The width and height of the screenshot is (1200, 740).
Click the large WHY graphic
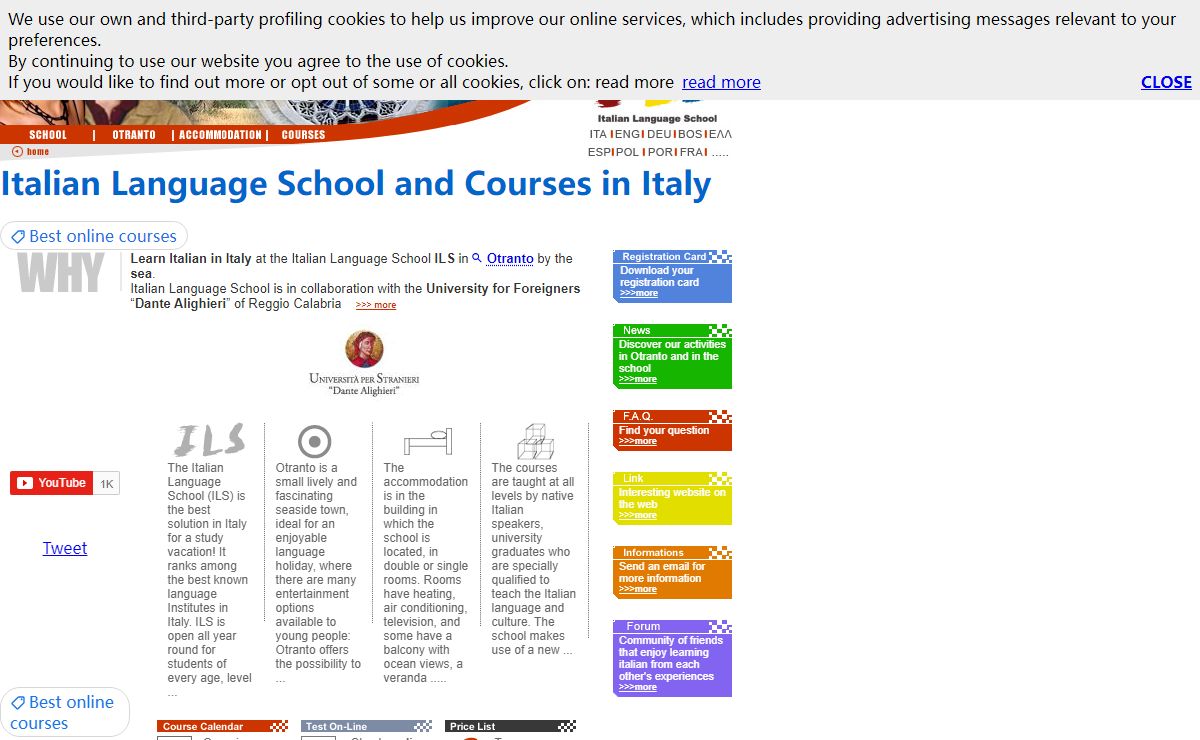pos(61,273)
